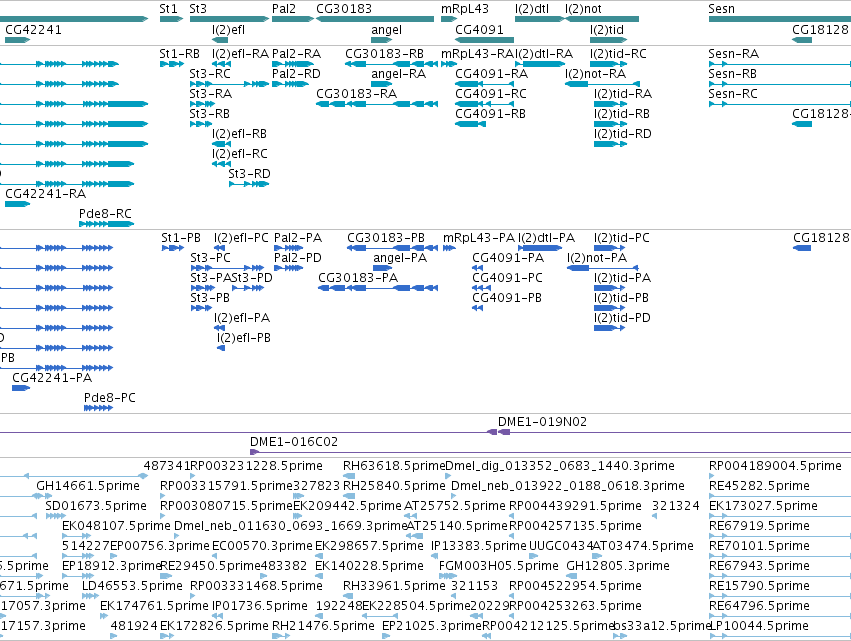Select the l(2)dtl-PA protein label
The image size is (851, 641).
[x=547, y=238]
